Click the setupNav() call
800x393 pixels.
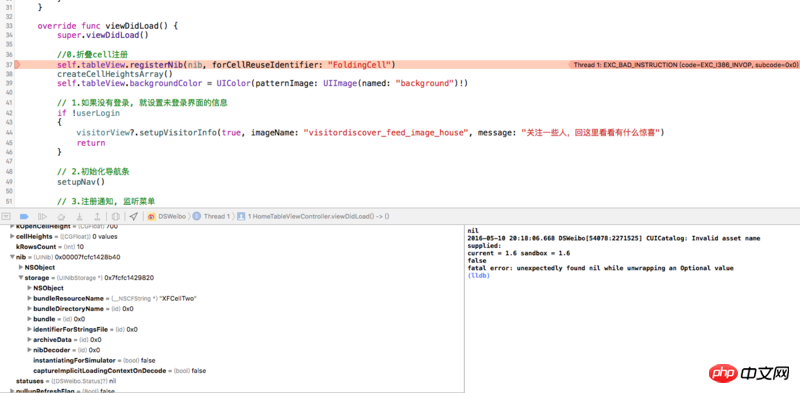click(x=81, y=182)
